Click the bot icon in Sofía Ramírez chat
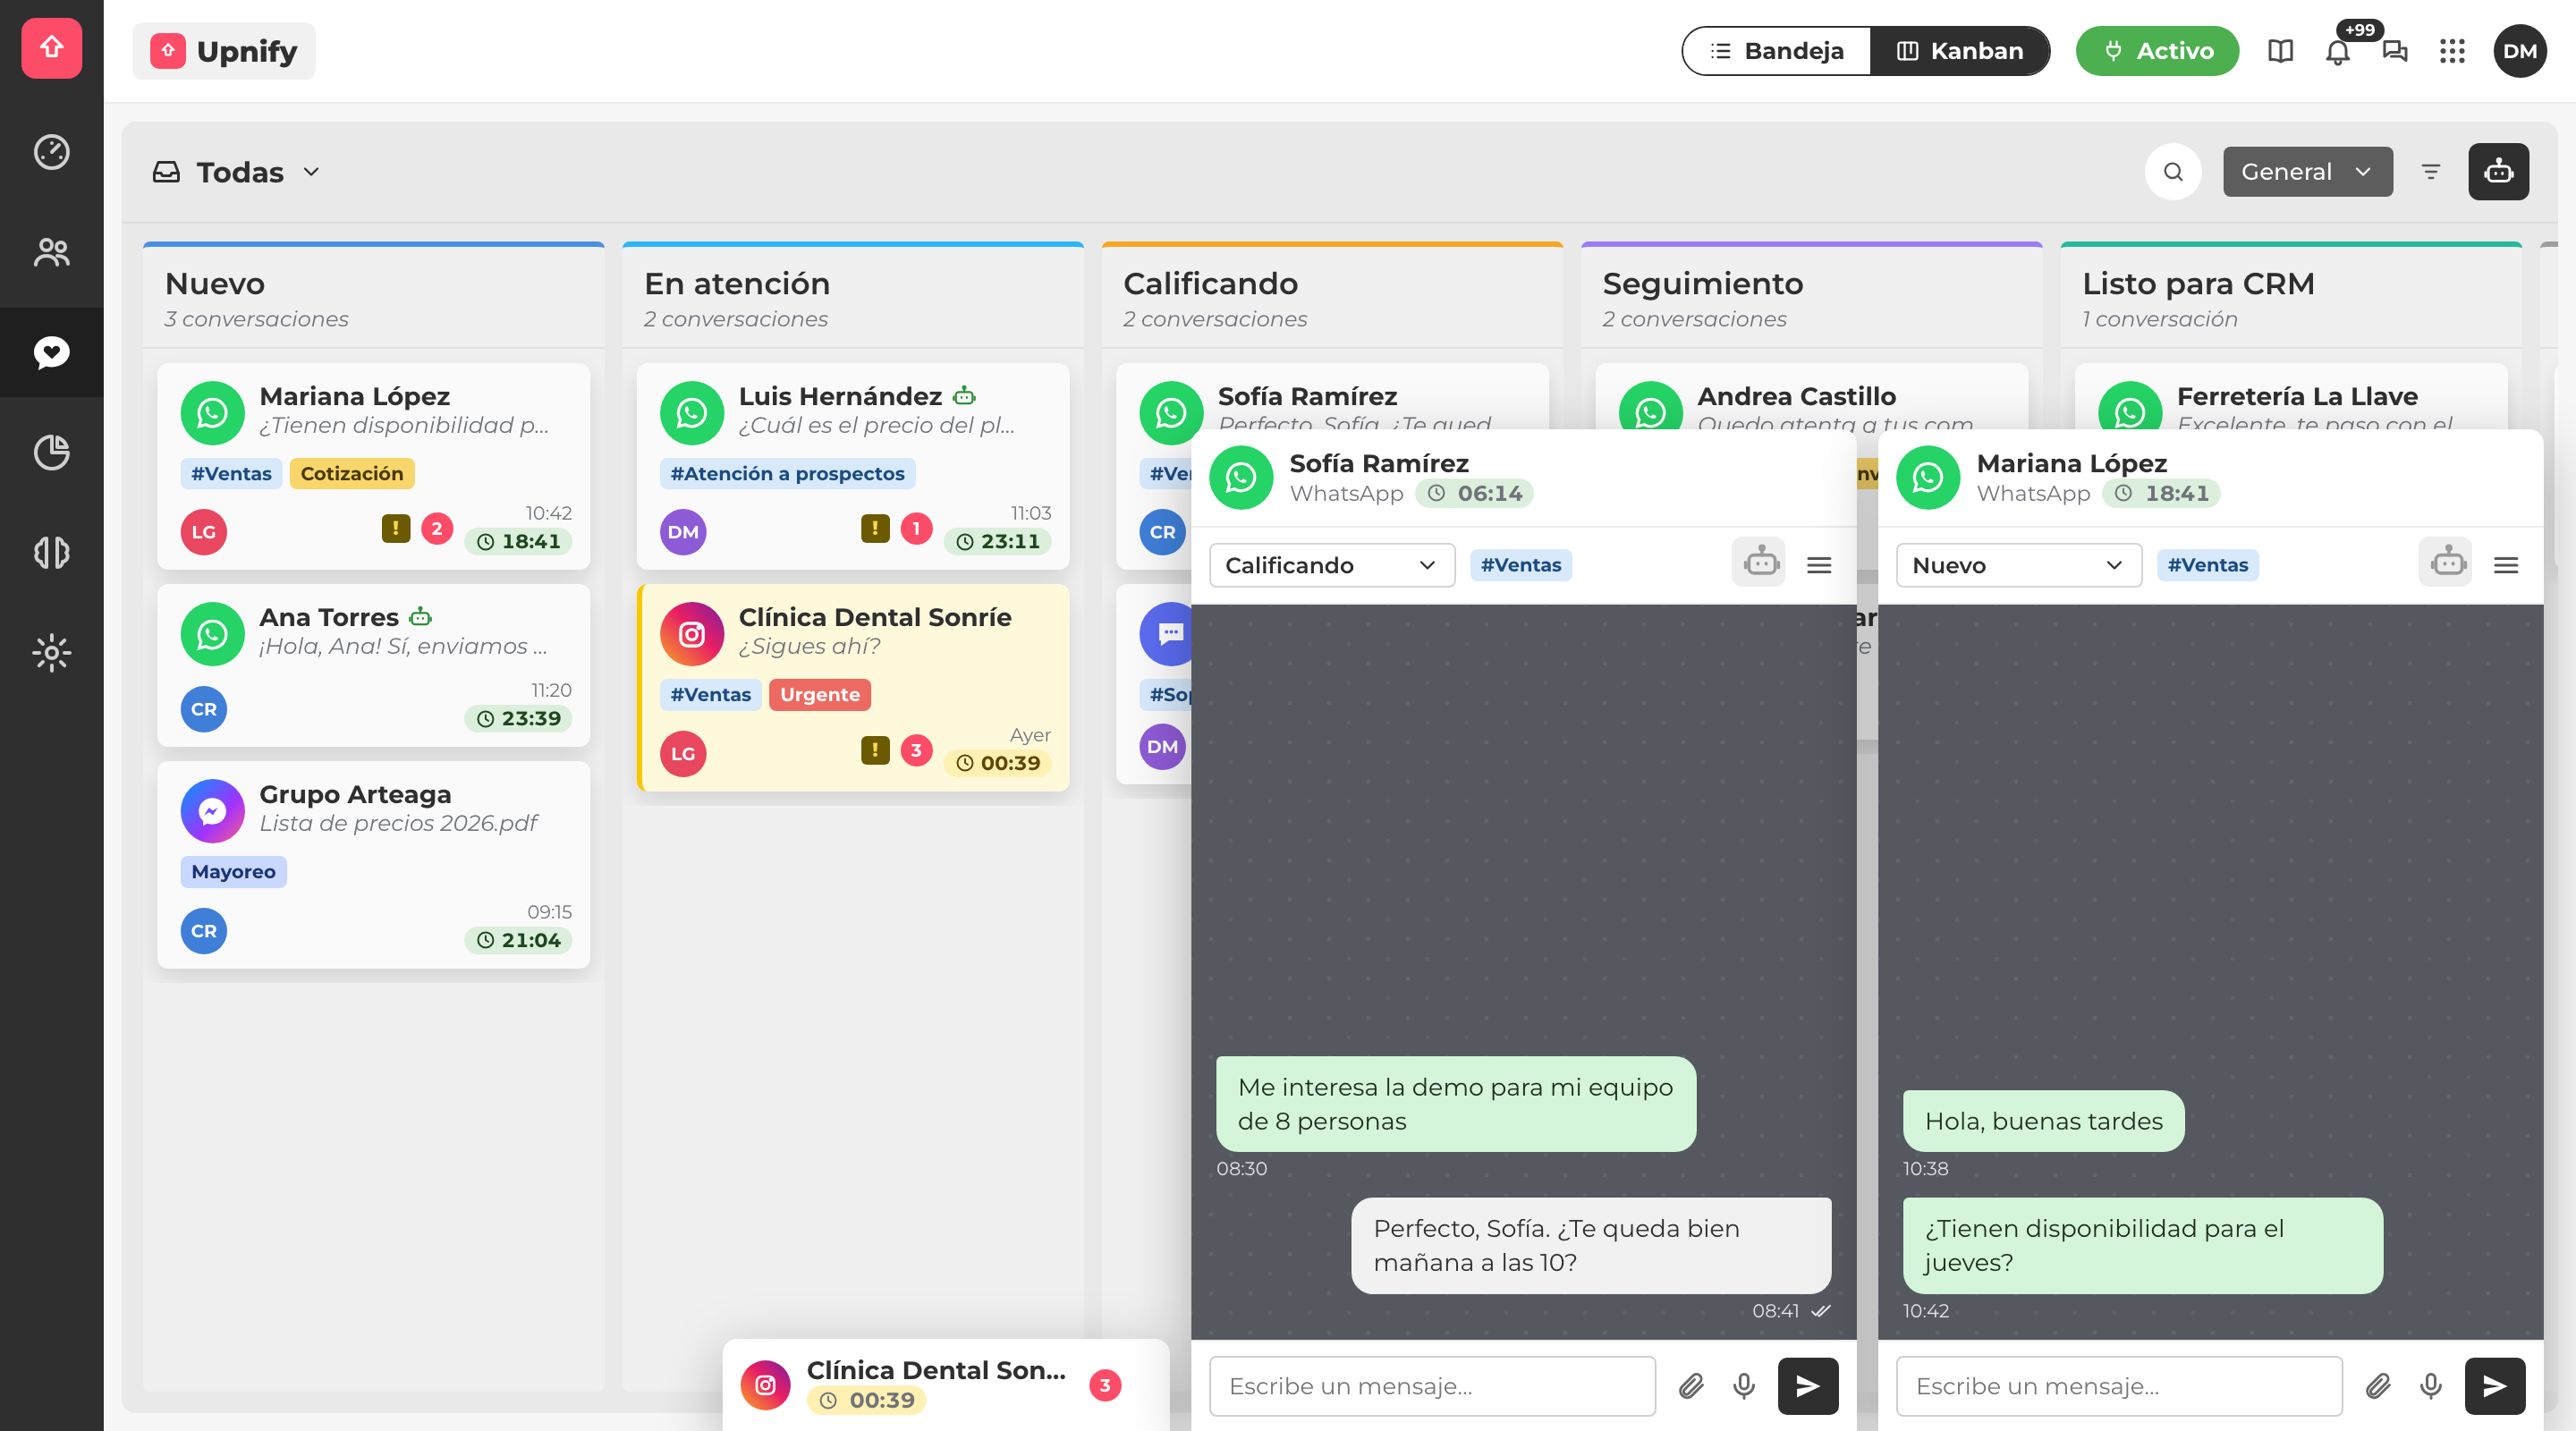Screen dimensions: 2576x1431 [1760, 563]
